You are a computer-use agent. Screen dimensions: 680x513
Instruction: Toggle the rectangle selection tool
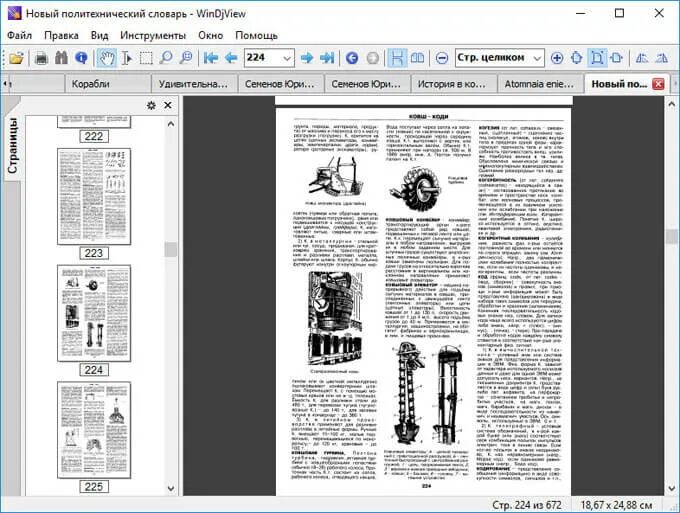[146, 58]
